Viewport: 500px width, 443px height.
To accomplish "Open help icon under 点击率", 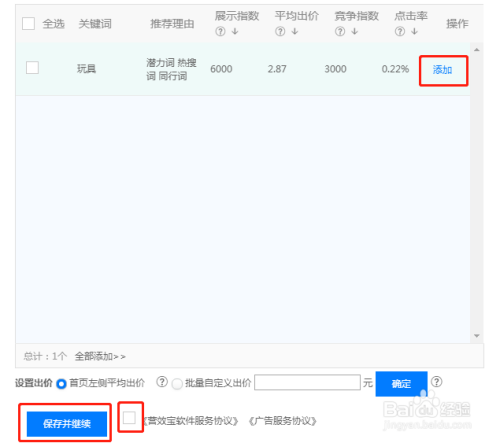I will pos(400,32).
